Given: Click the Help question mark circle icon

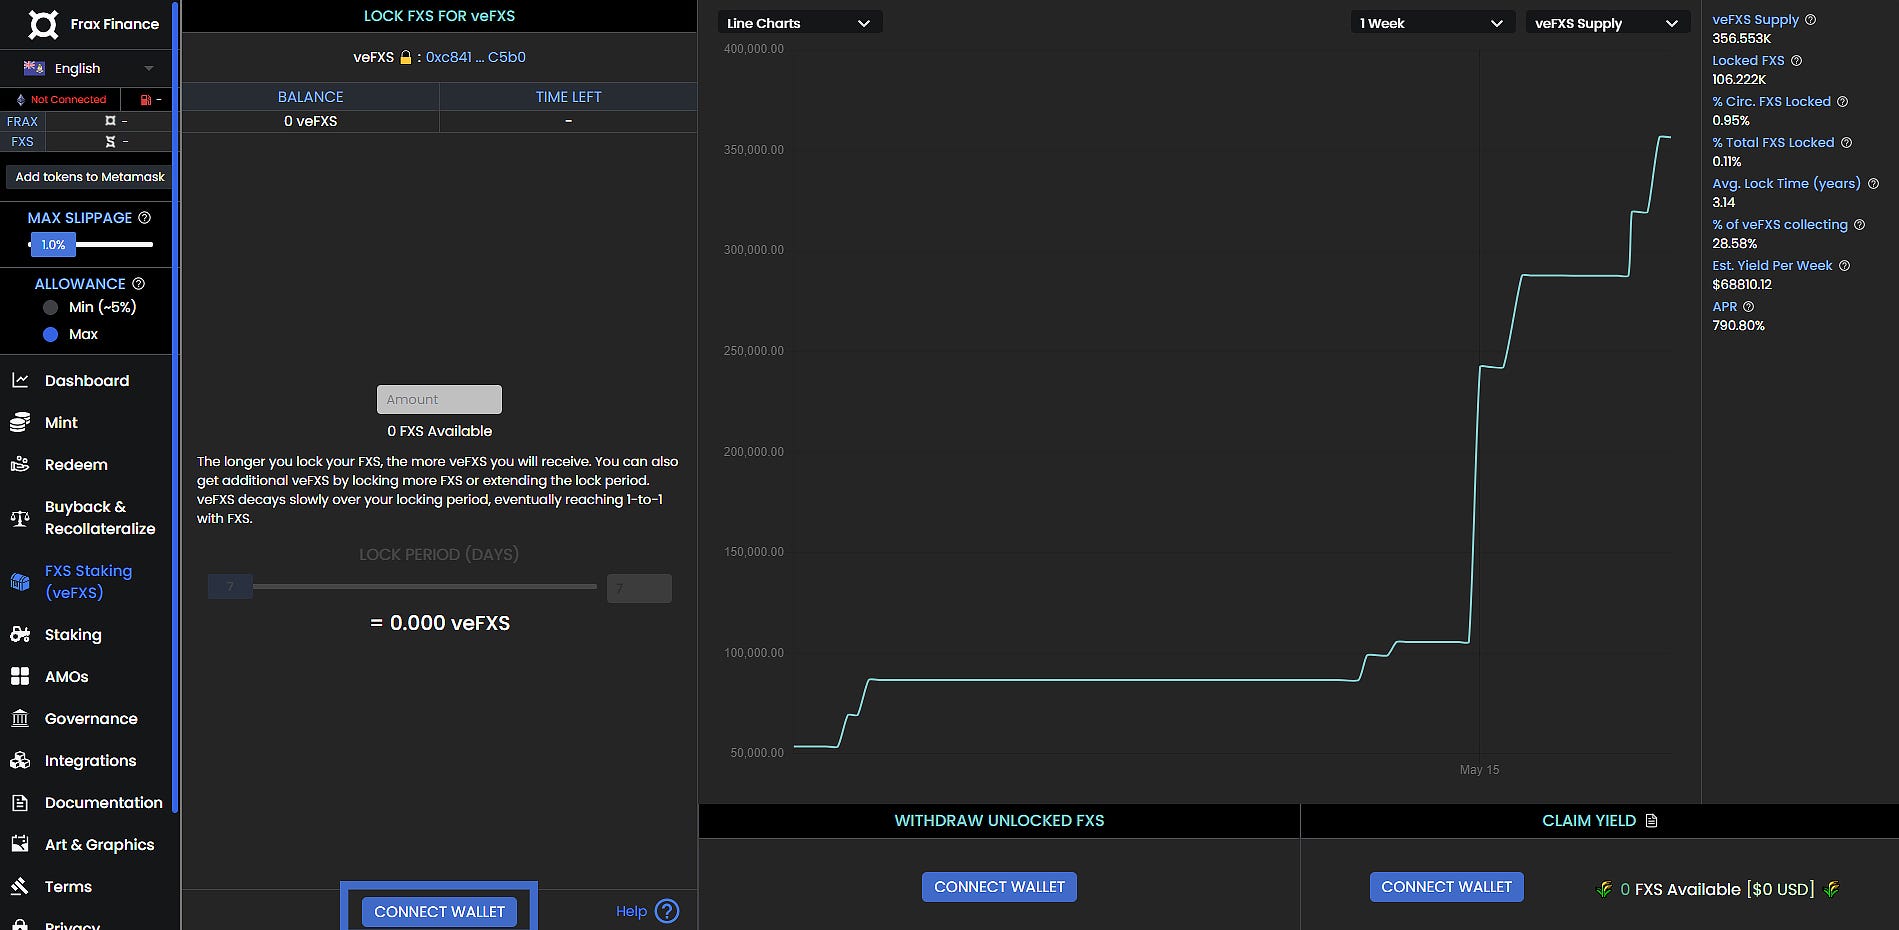Looking at the screenshot, I should 667,911.
